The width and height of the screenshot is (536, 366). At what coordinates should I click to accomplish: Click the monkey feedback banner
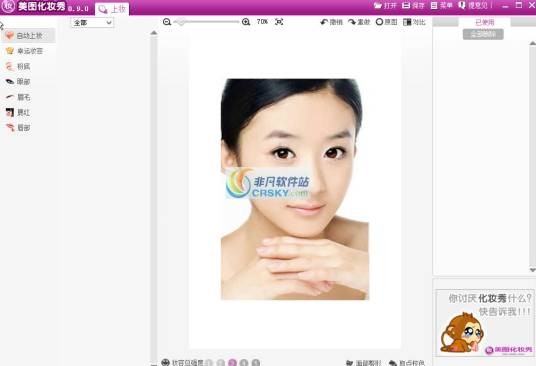pyautogui.click(x=485, y=322)
